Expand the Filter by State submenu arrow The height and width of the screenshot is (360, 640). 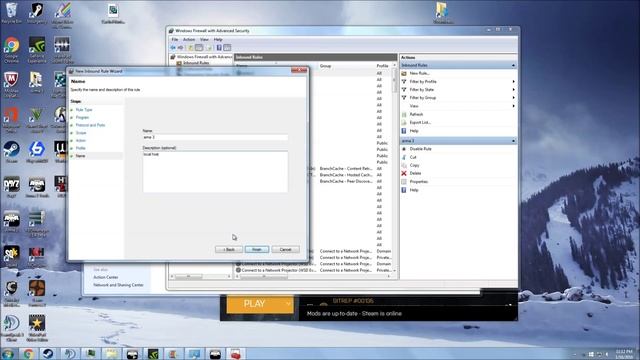tap(513, 90)
